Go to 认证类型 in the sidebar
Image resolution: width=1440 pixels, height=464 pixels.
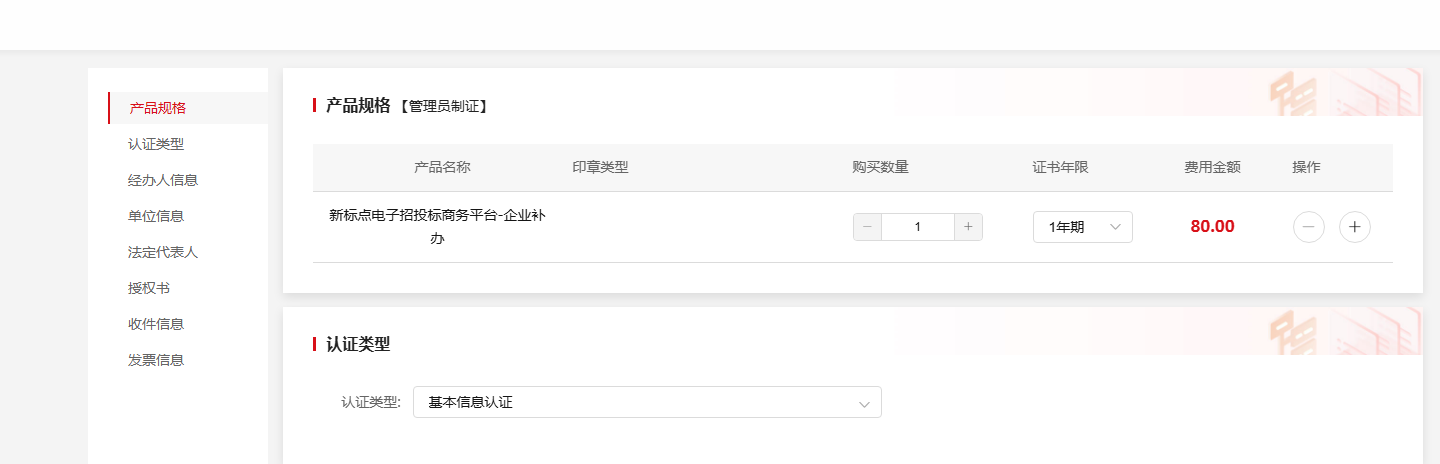point(156,144)
